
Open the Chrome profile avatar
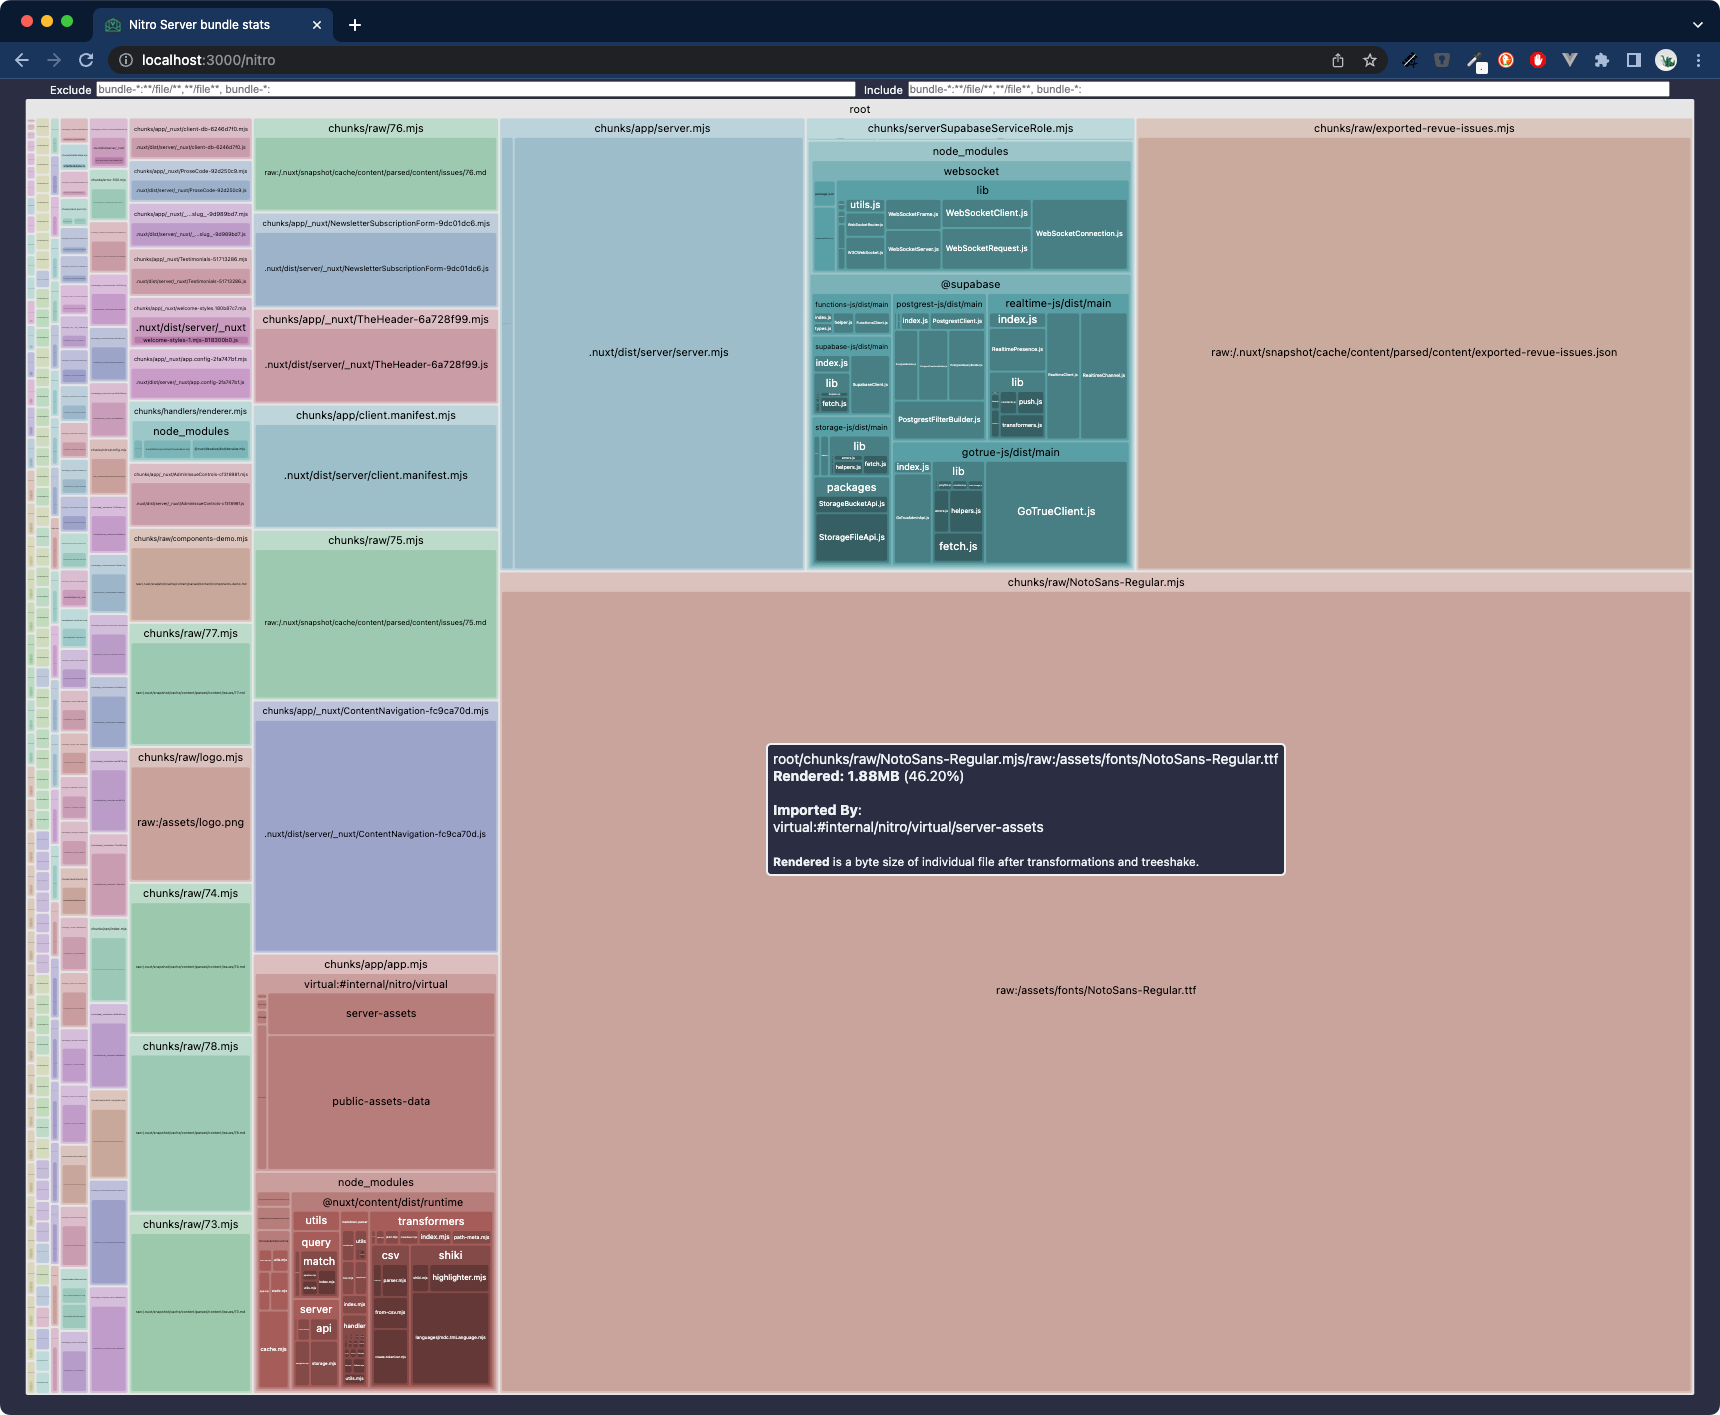pos(1666,60)
